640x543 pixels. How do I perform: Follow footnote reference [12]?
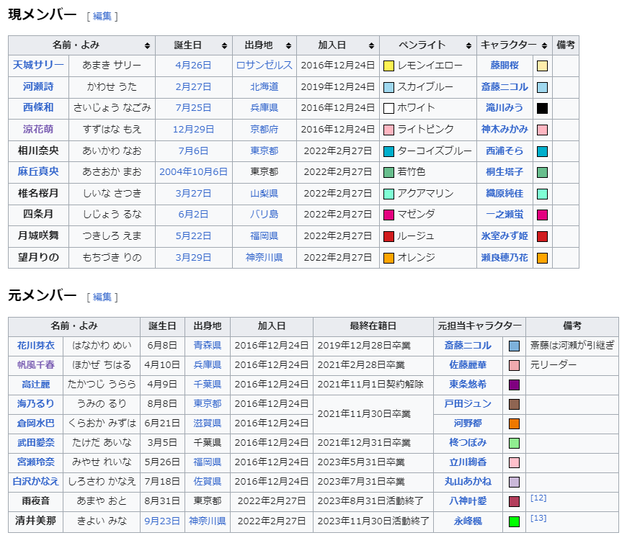click(538, 498)
